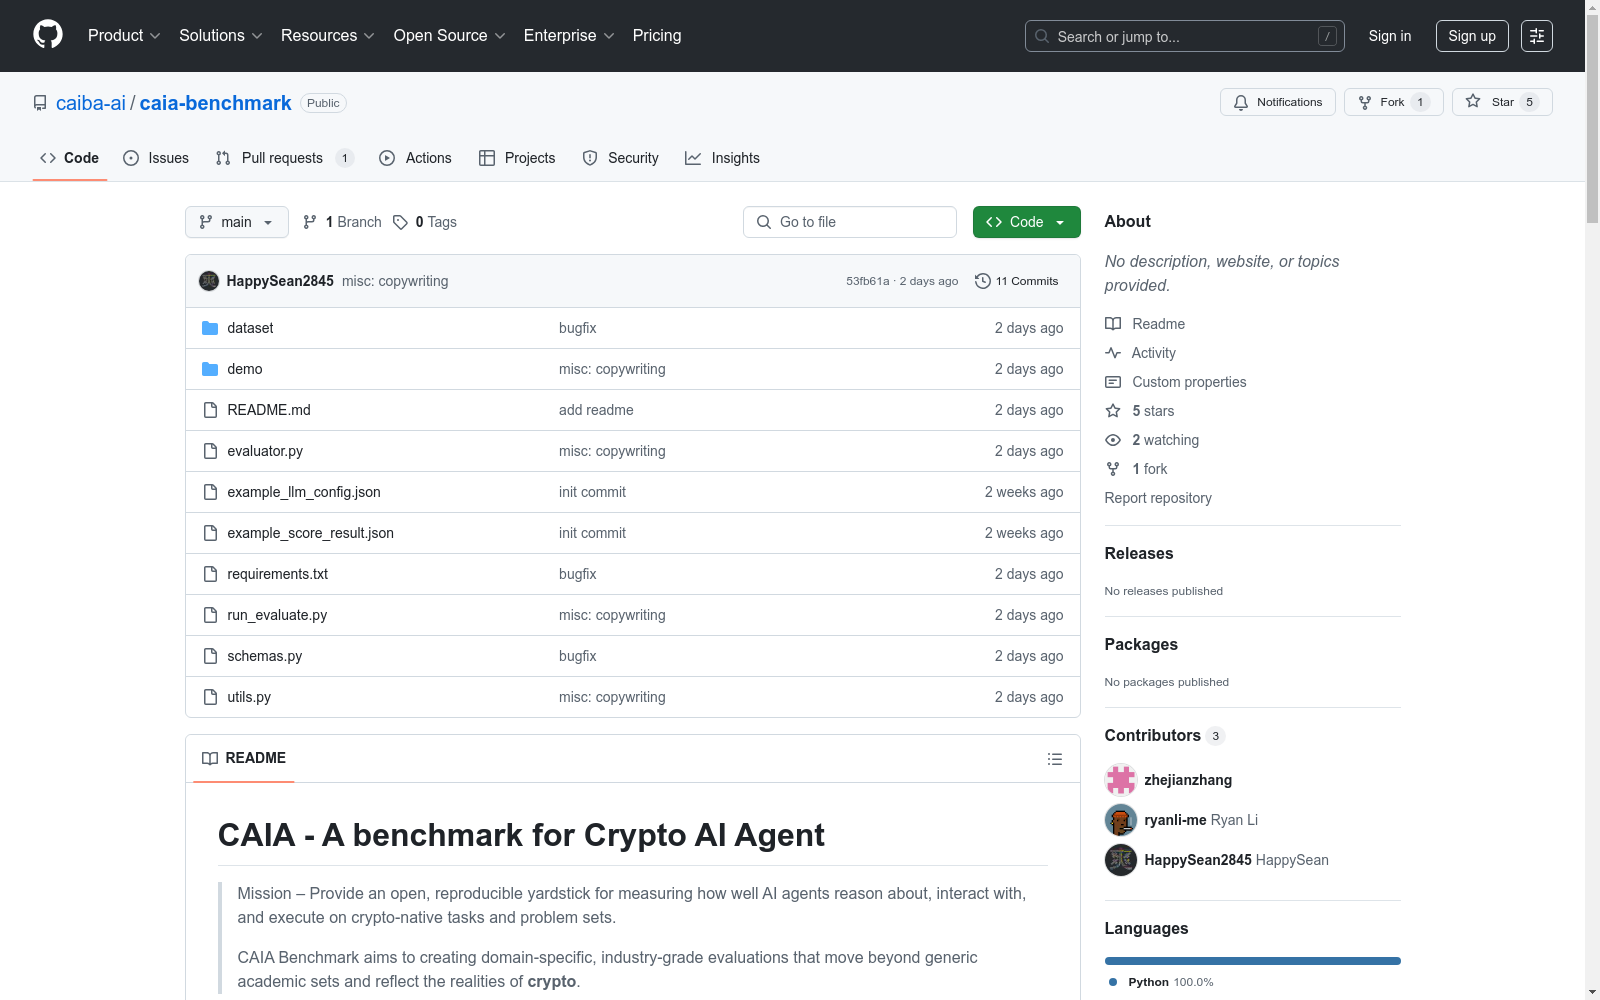Open the Pull requests tab
The width and height of the screenshot is (1600, 1000).
click(x=284, y=158)
